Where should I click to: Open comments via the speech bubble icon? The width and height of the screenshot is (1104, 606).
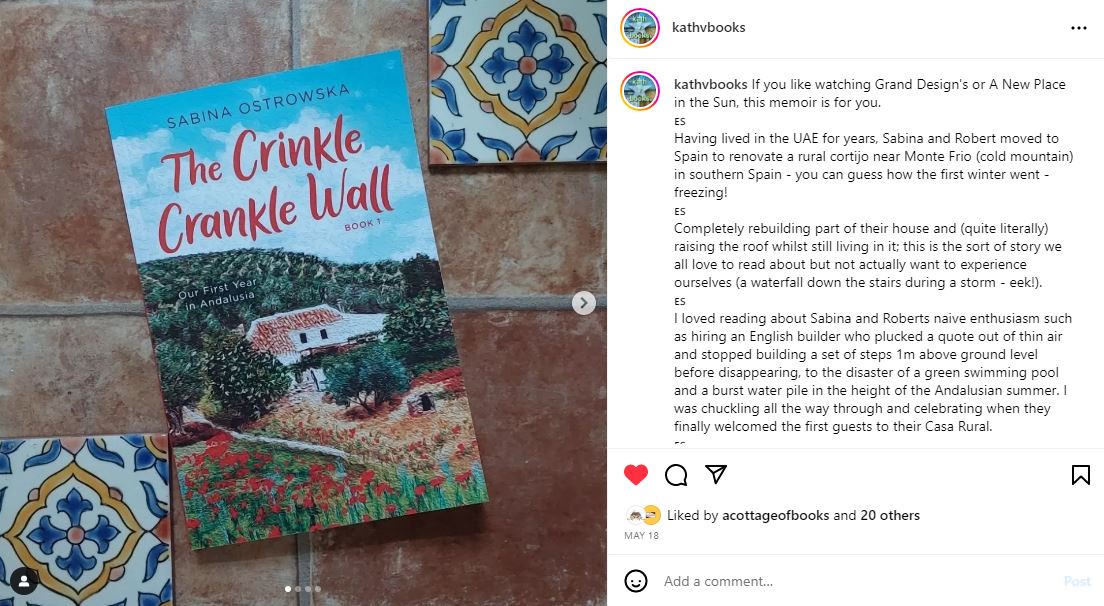[x=676, y=475]
